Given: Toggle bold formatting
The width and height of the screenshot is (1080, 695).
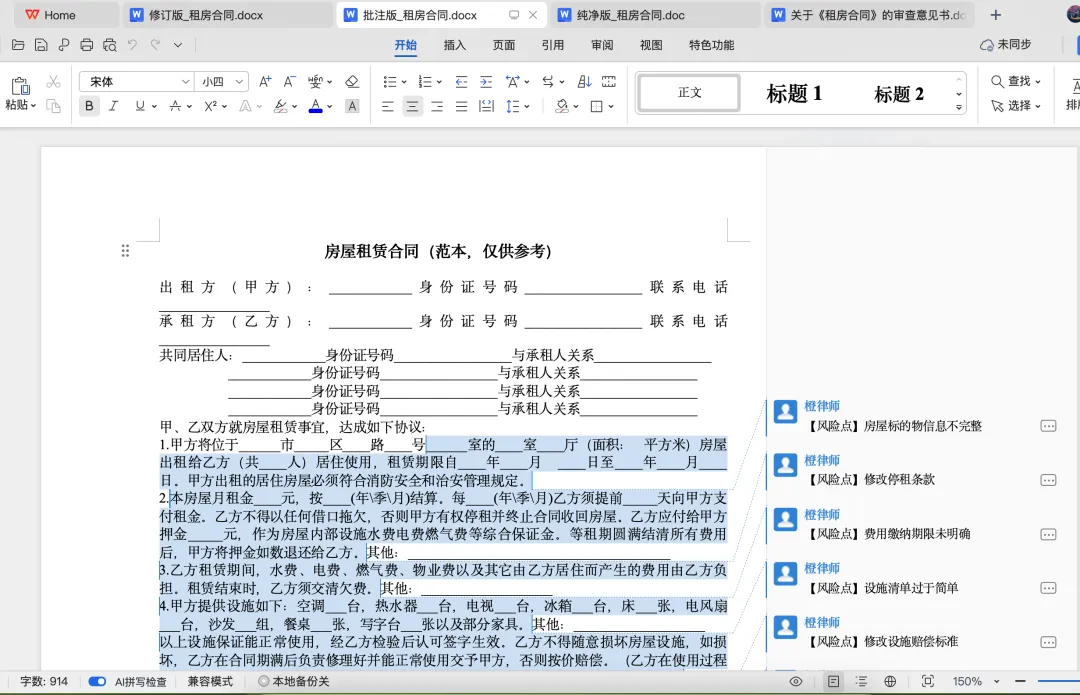Looking at the screenshot, I should click(x=89, y=106).
